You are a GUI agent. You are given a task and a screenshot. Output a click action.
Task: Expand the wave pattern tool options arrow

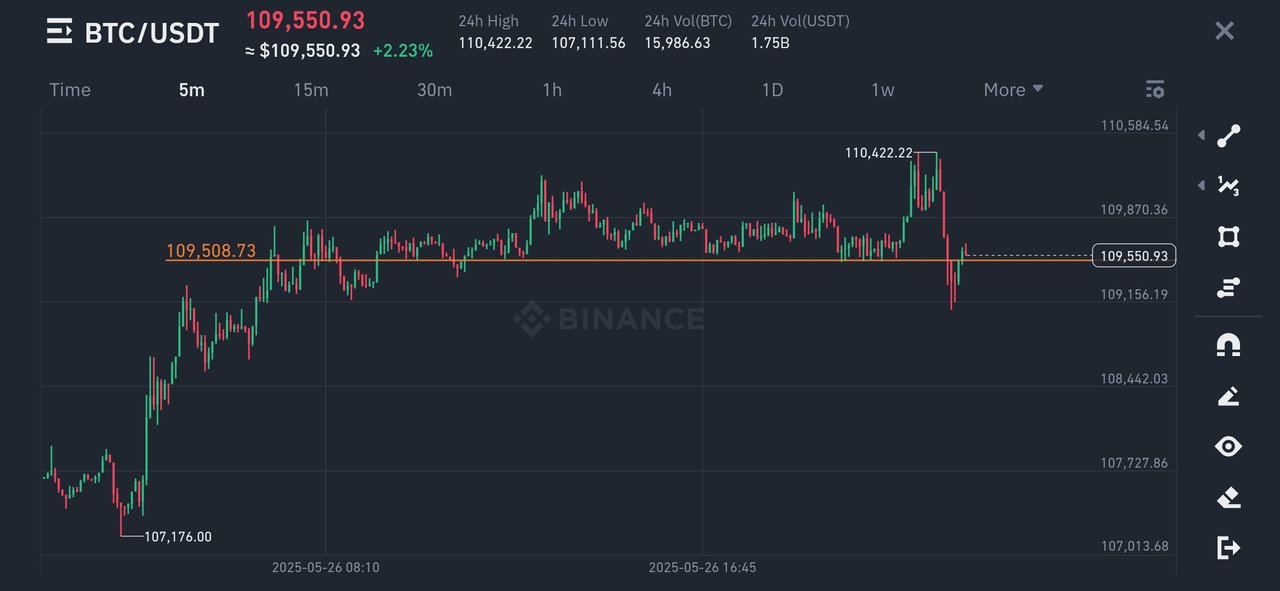[x=1201, y=185]
